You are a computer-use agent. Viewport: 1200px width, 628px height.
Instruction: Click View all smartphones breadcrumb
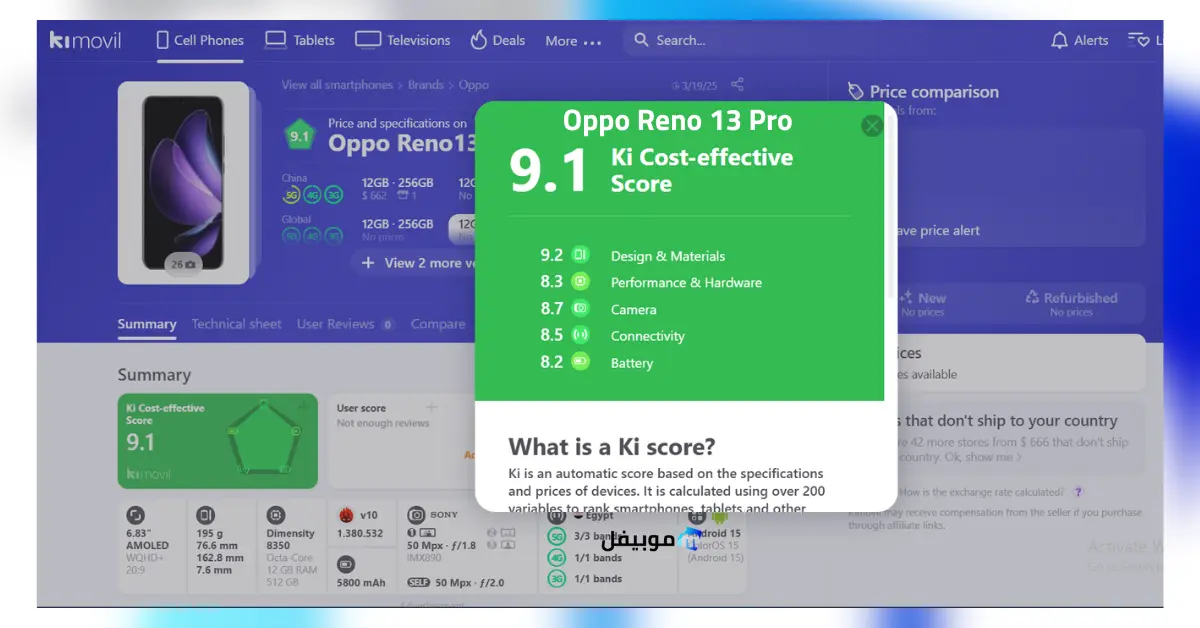click(x=337, y=85)
